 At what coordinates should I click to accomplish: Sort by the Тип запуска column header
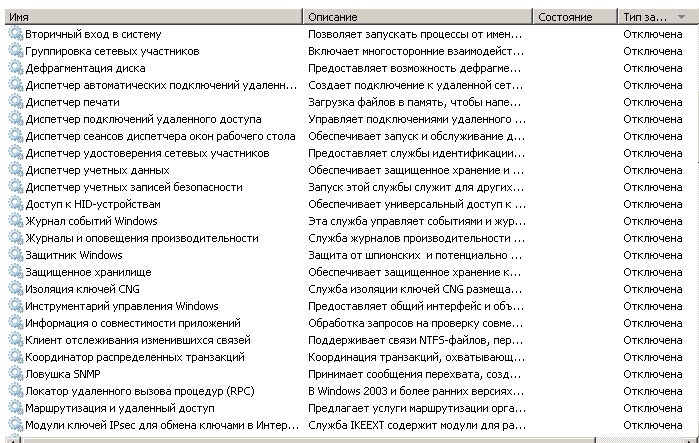pyautogui.click(x=658, y=17)
